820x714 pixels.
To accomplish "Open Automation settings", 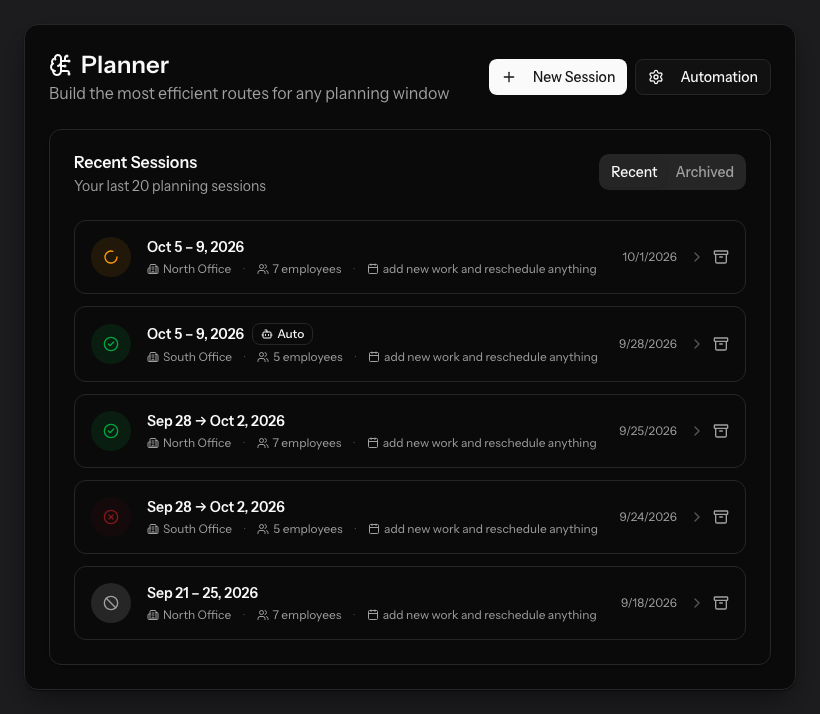I will pos(702,77).
